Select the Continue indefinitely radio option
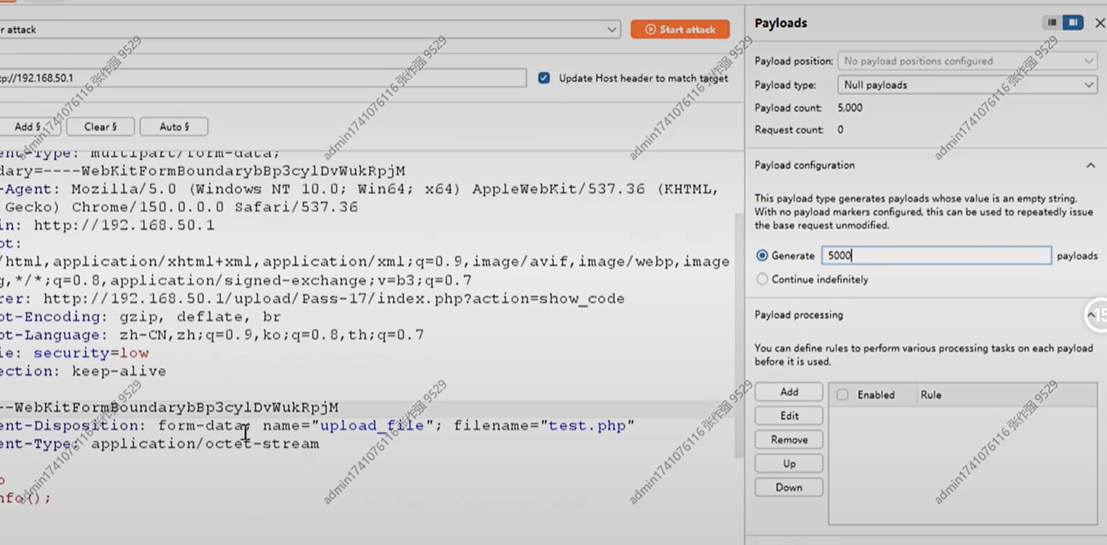This screenshot has width=1107, height=545. pyautogui.click(x=762, y=280)
